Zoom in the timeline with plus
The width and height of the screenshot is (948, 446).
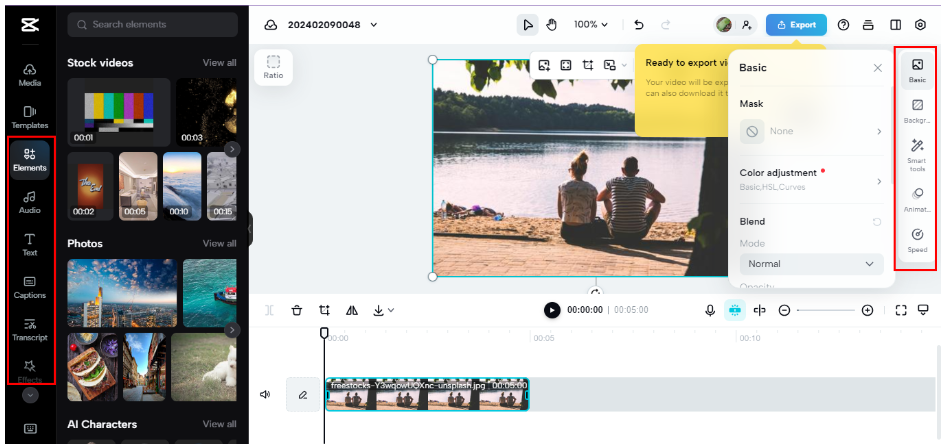tap(867, 310)
